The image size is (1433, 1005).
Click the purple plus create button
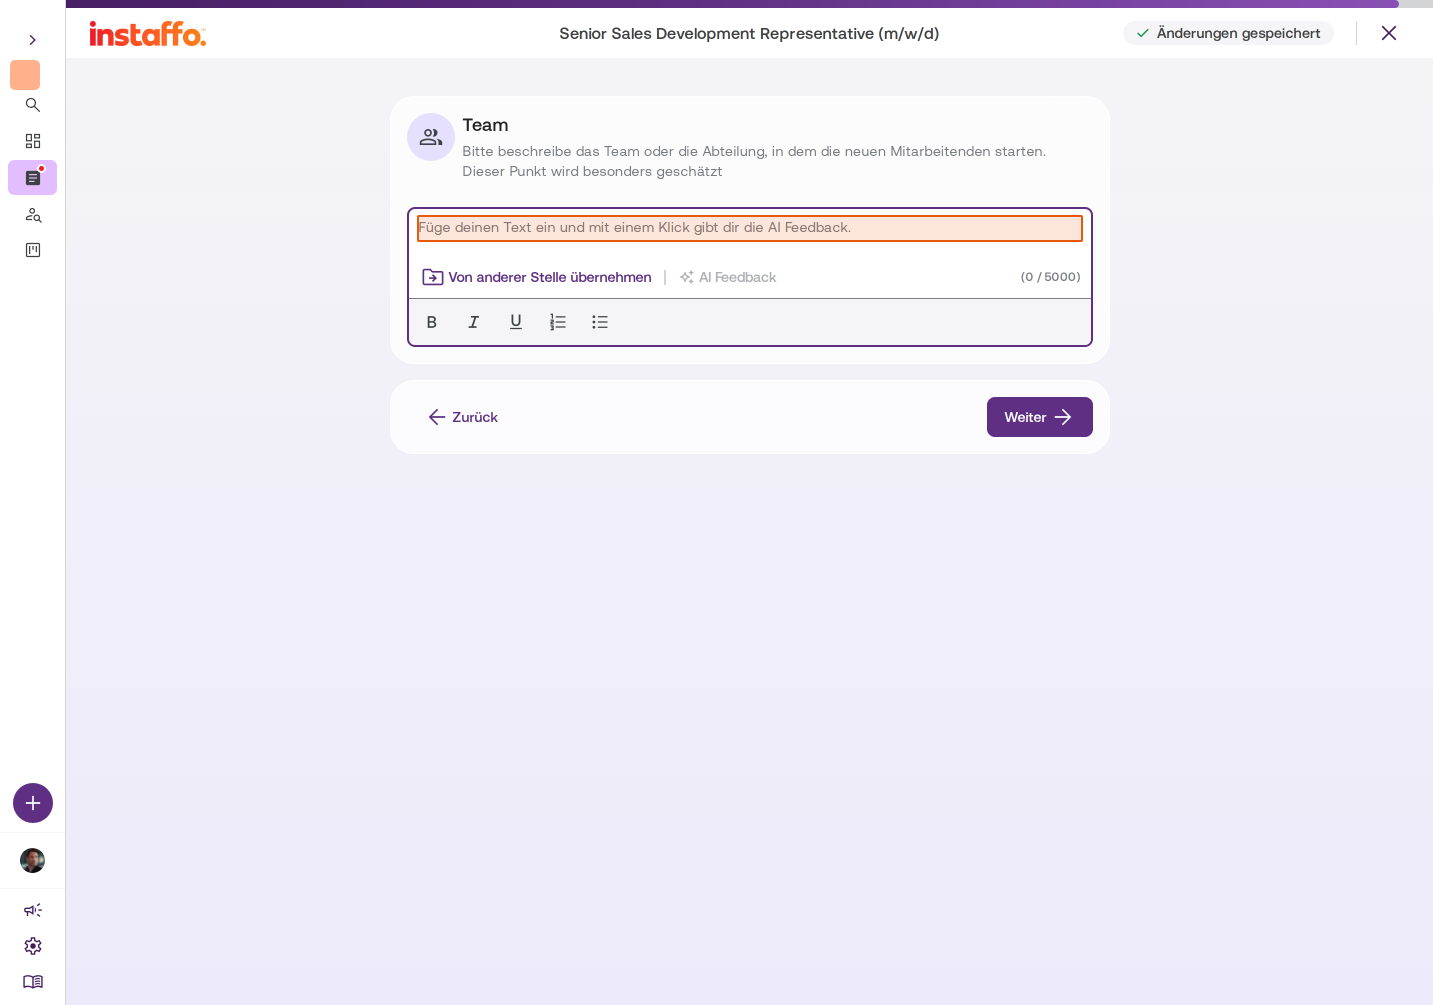(x=33, y=803)
